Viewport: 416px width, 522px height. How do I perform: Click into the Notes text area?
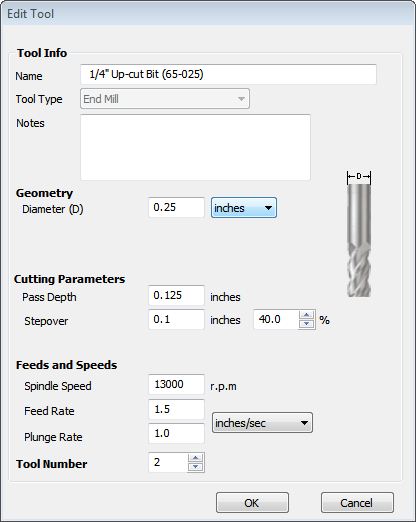195,147
